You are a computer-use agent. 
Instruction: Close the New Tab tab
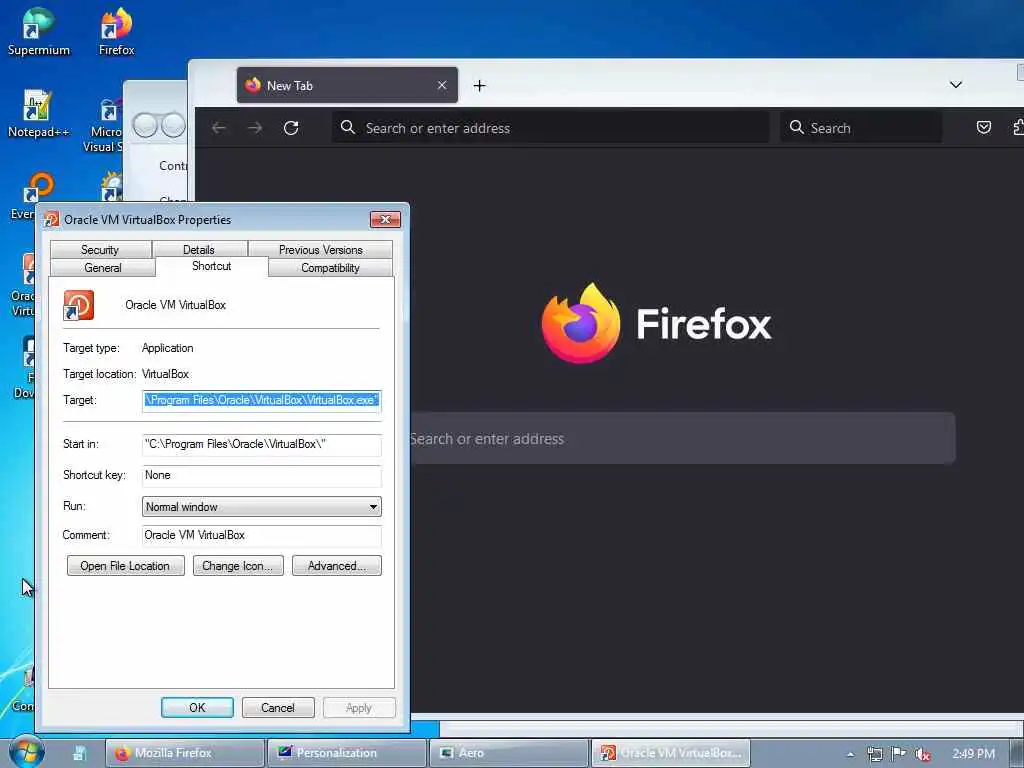[x=442, y=86]
